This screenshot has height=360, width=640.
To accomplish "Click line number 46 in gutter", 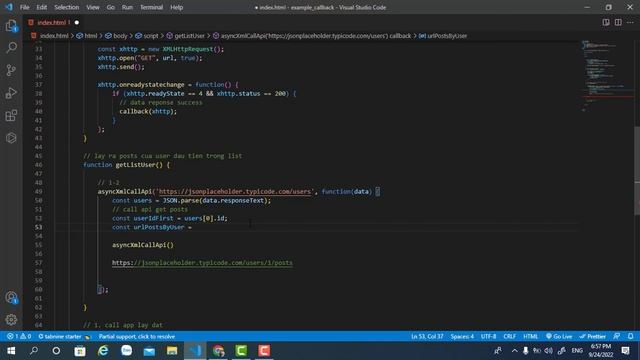I will (38, 165).
